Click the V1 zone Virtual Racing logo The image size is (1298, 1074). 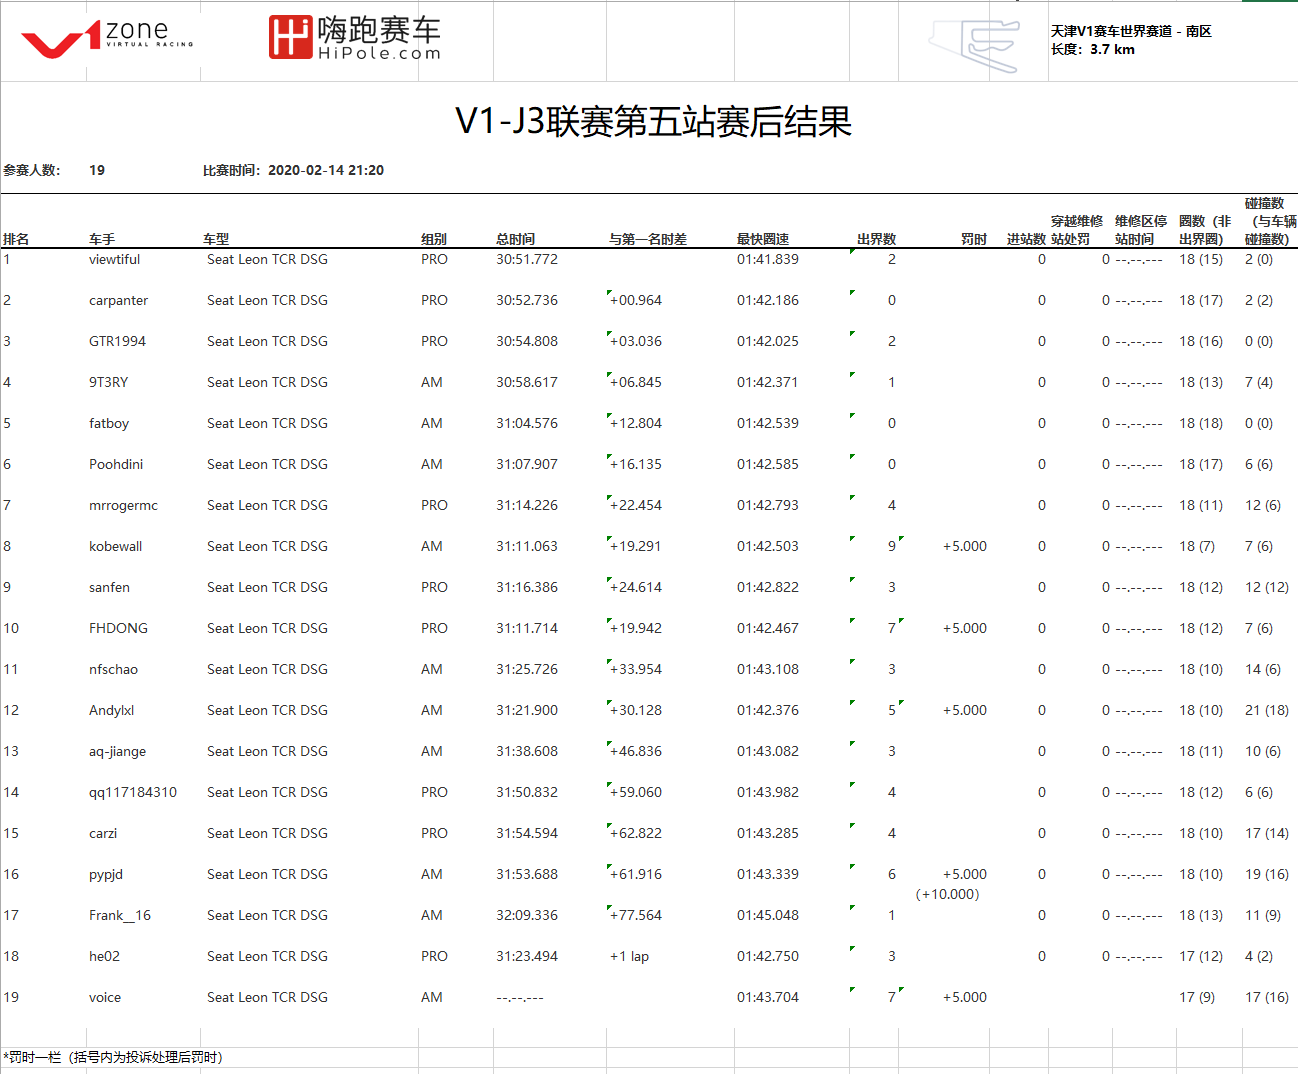[x=107, y=38]
